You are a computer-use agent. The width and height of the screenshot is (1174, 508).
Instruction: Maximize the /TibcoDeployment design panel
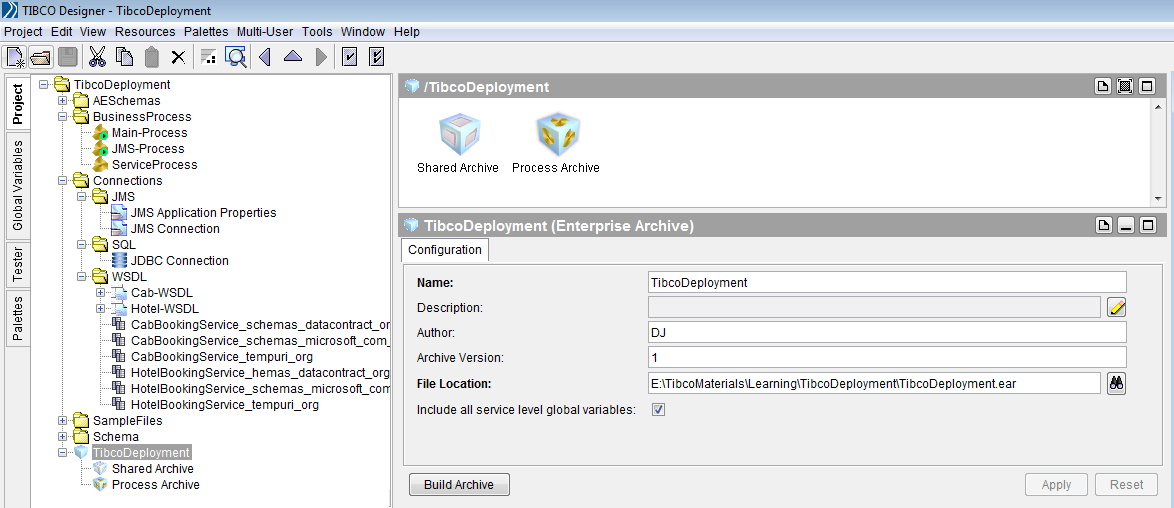pos(1146,87)
